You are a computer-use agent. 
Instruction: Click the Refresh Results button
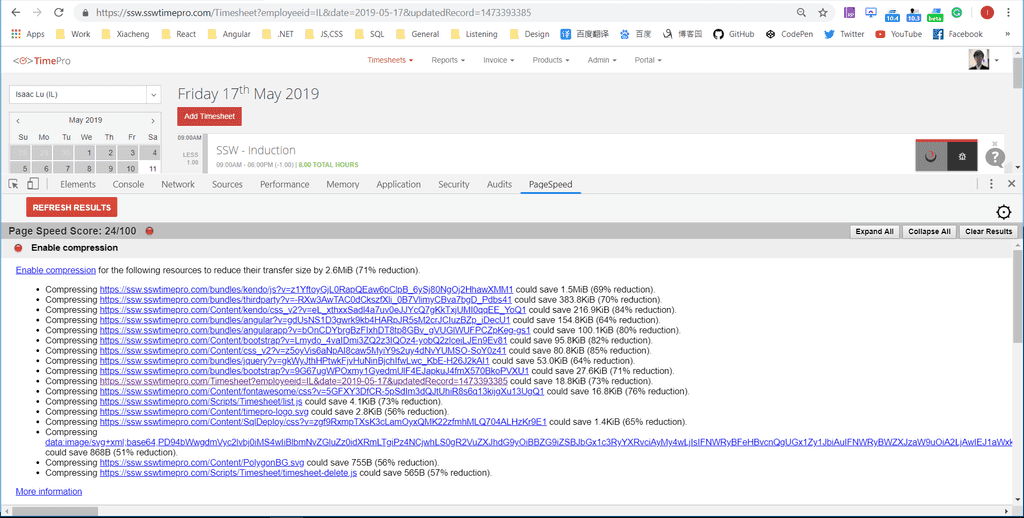(x=71, y=207)
